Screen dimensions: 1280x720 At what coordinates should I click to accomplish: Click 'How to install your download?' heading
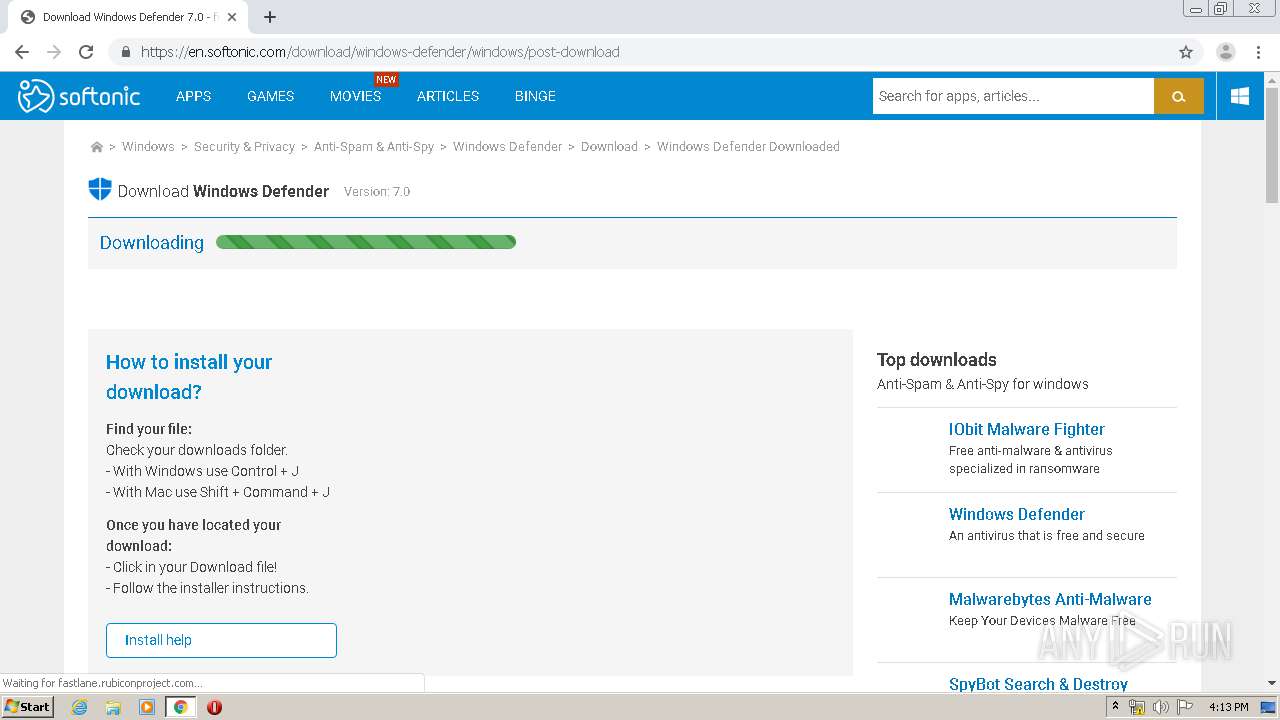coord(189,377)
